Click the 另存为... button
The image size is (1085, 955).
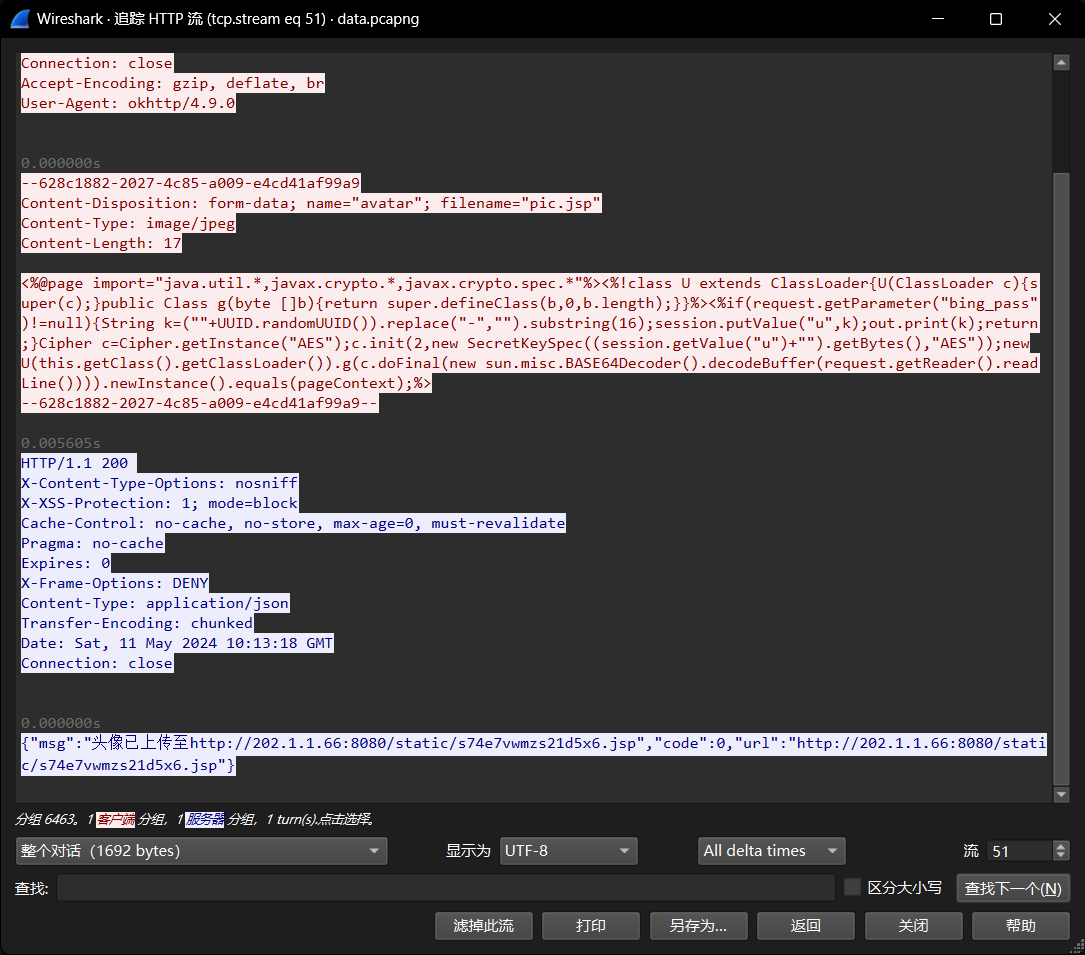tap(698, 926)
